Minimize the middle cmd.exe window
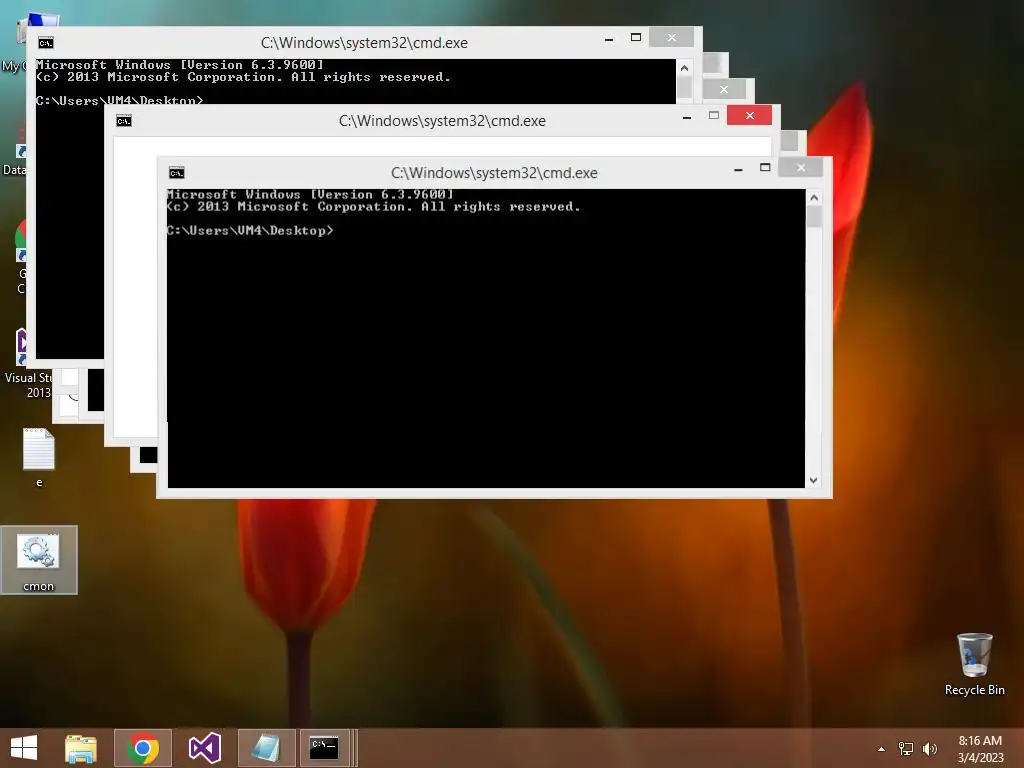This screenshot has height=768, width=1024. point(687,117)
